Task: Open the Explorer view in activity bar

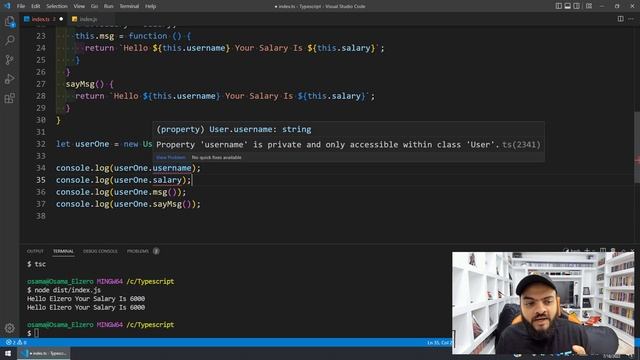Action: coord(9,21)
